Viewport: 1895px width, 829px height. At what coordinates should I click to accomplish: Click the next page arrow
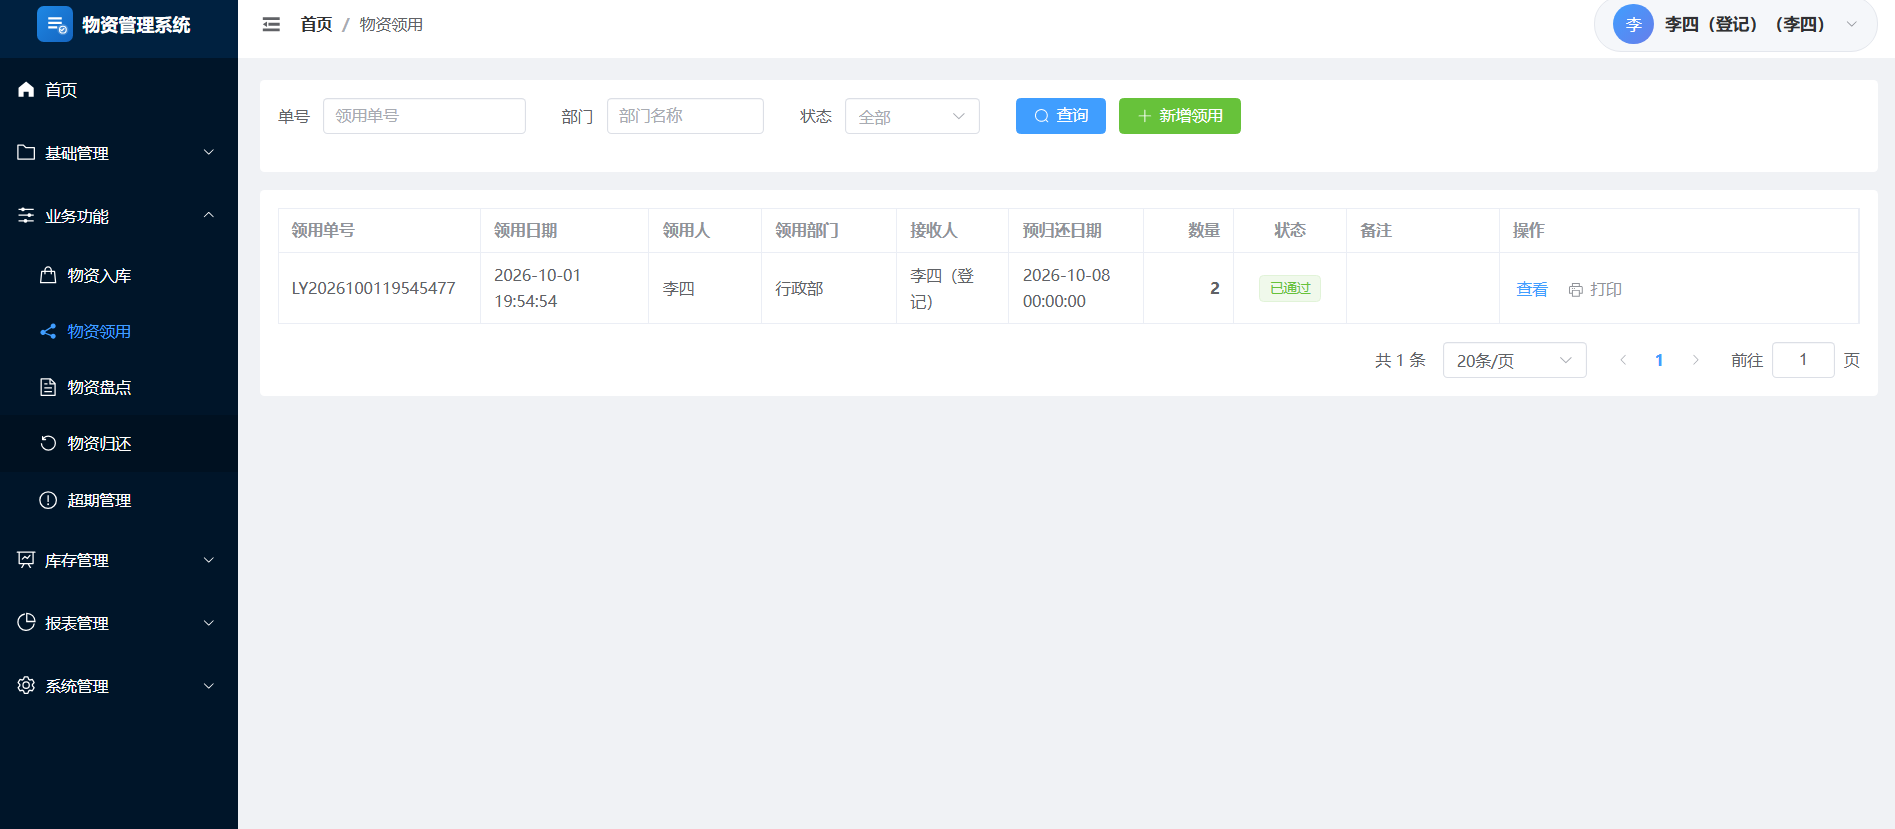[1695, 360]
